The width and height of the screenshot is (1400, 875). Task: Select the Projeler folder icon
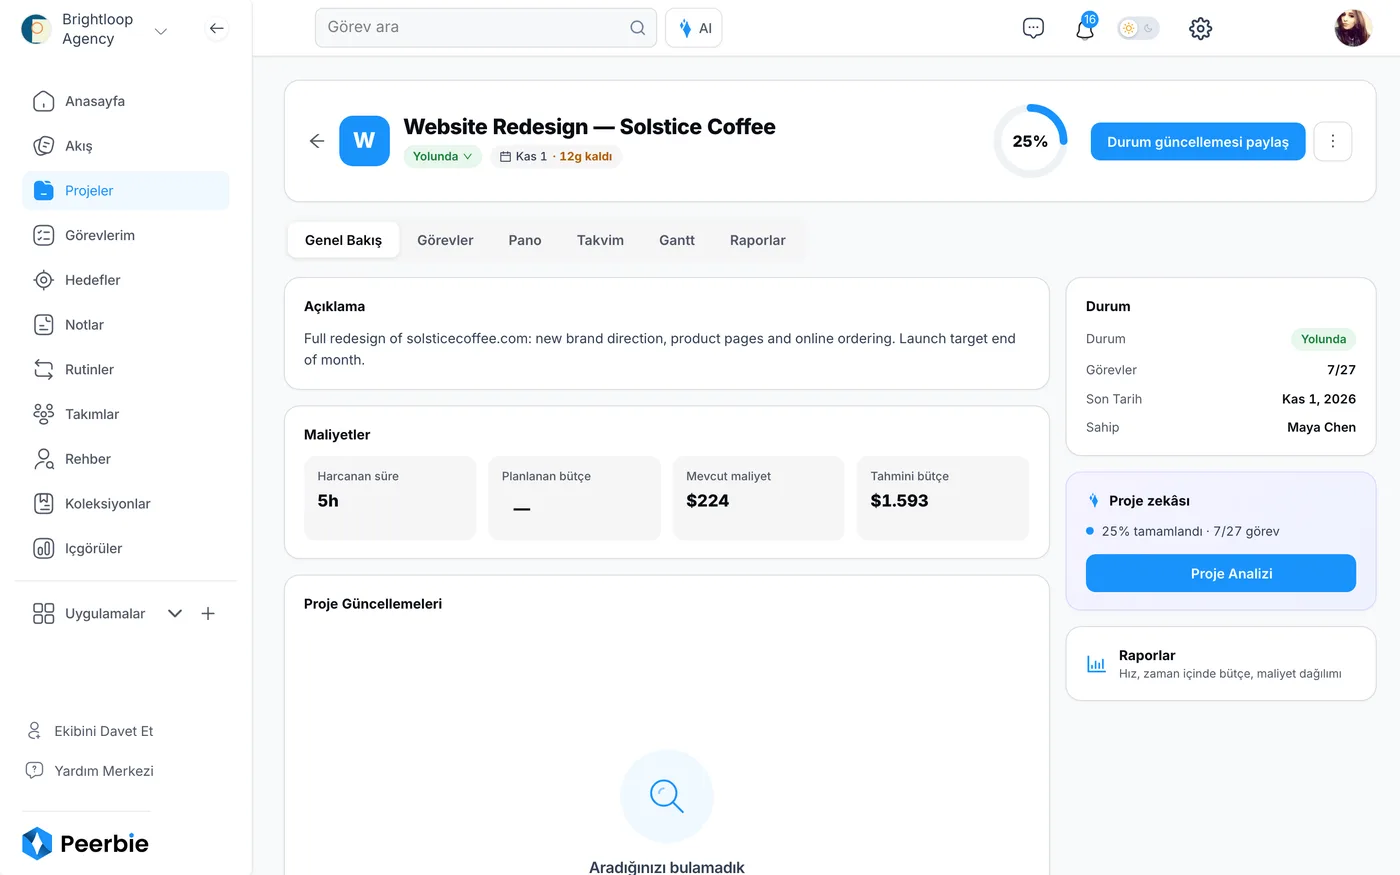click(44, 191)
